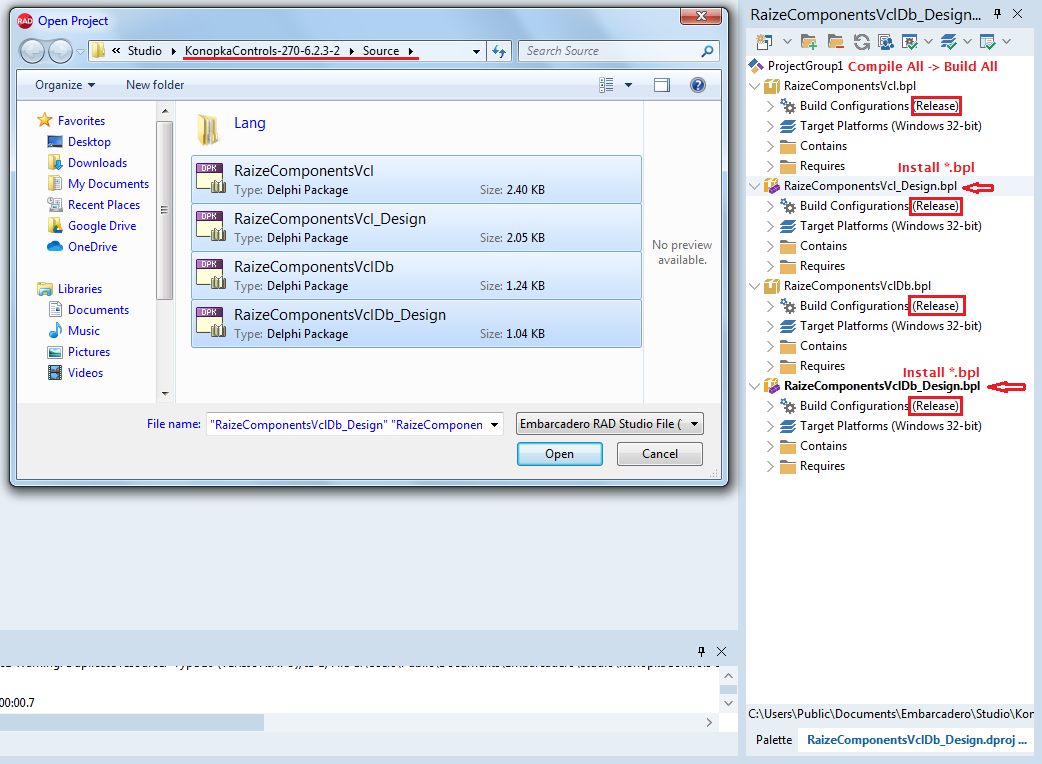Viewport: 1042px width, 764px height.
Task: Open the dropdown arrow beside platform layers icon
Action: point(968,42)
